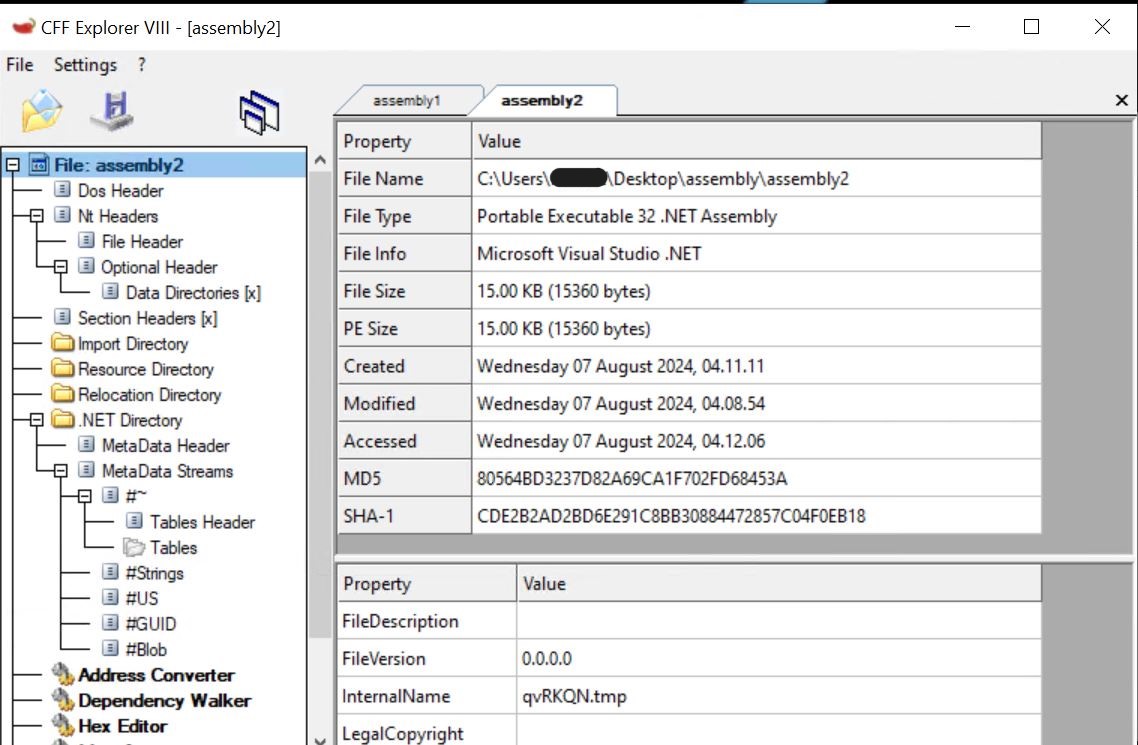Open the File menu

(x=20, y=65)
